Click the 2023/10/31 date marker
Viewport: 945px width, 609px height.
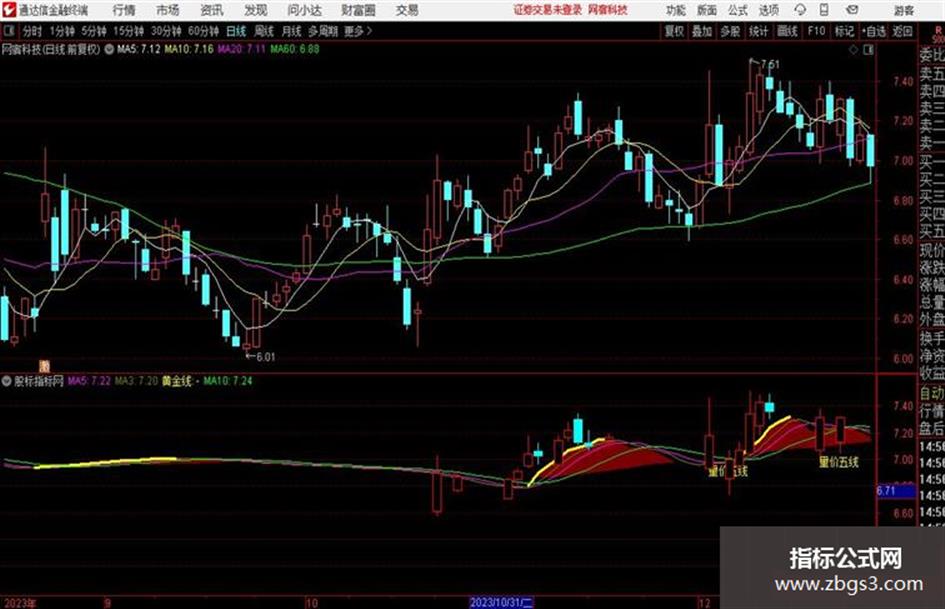(x=501, y=602)
